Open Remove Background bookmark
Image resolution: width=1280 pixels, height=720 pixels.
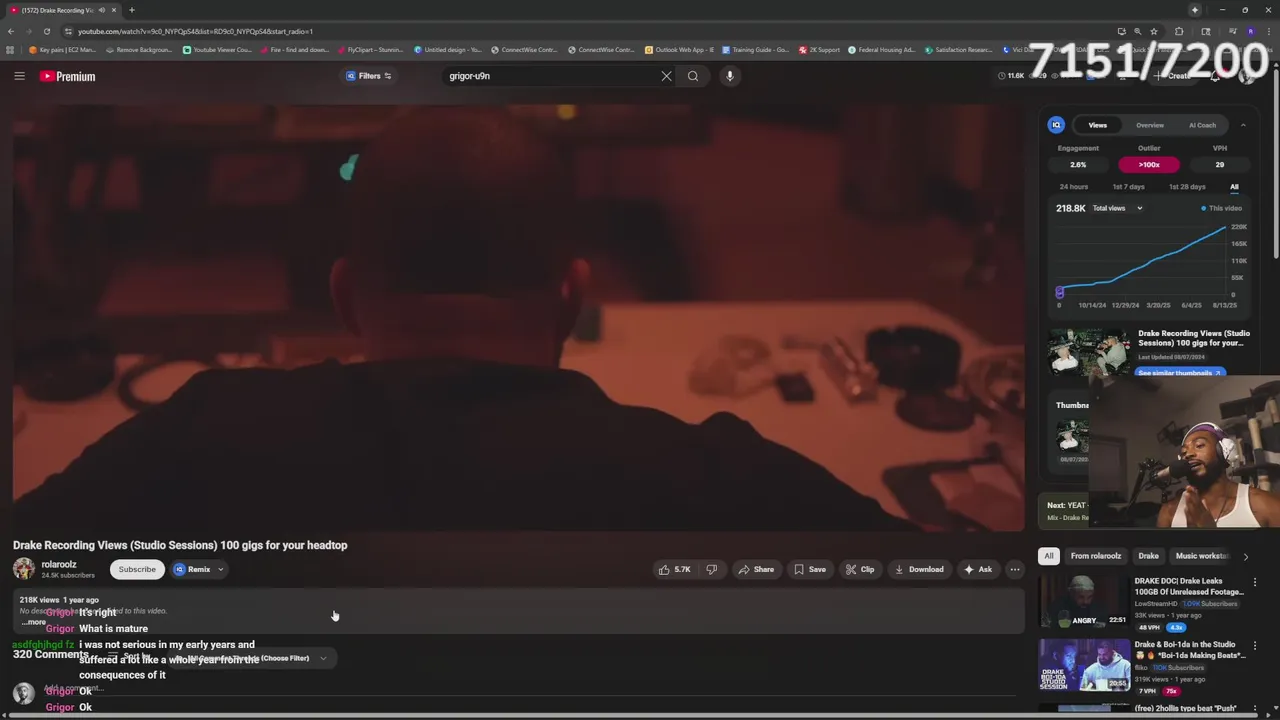tap(139, 50)
